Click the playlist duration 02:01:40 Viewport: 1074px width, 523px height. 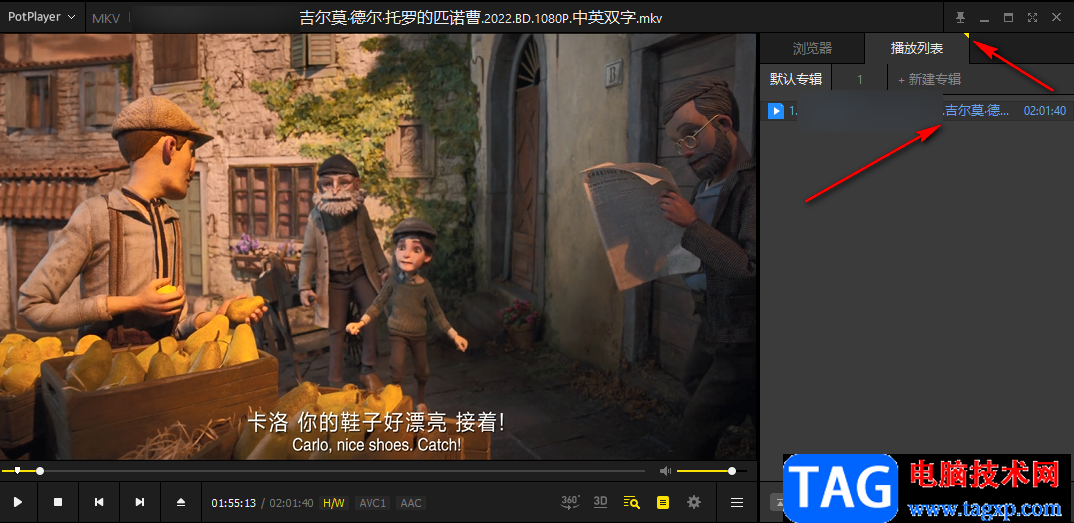click(1045, 110)
